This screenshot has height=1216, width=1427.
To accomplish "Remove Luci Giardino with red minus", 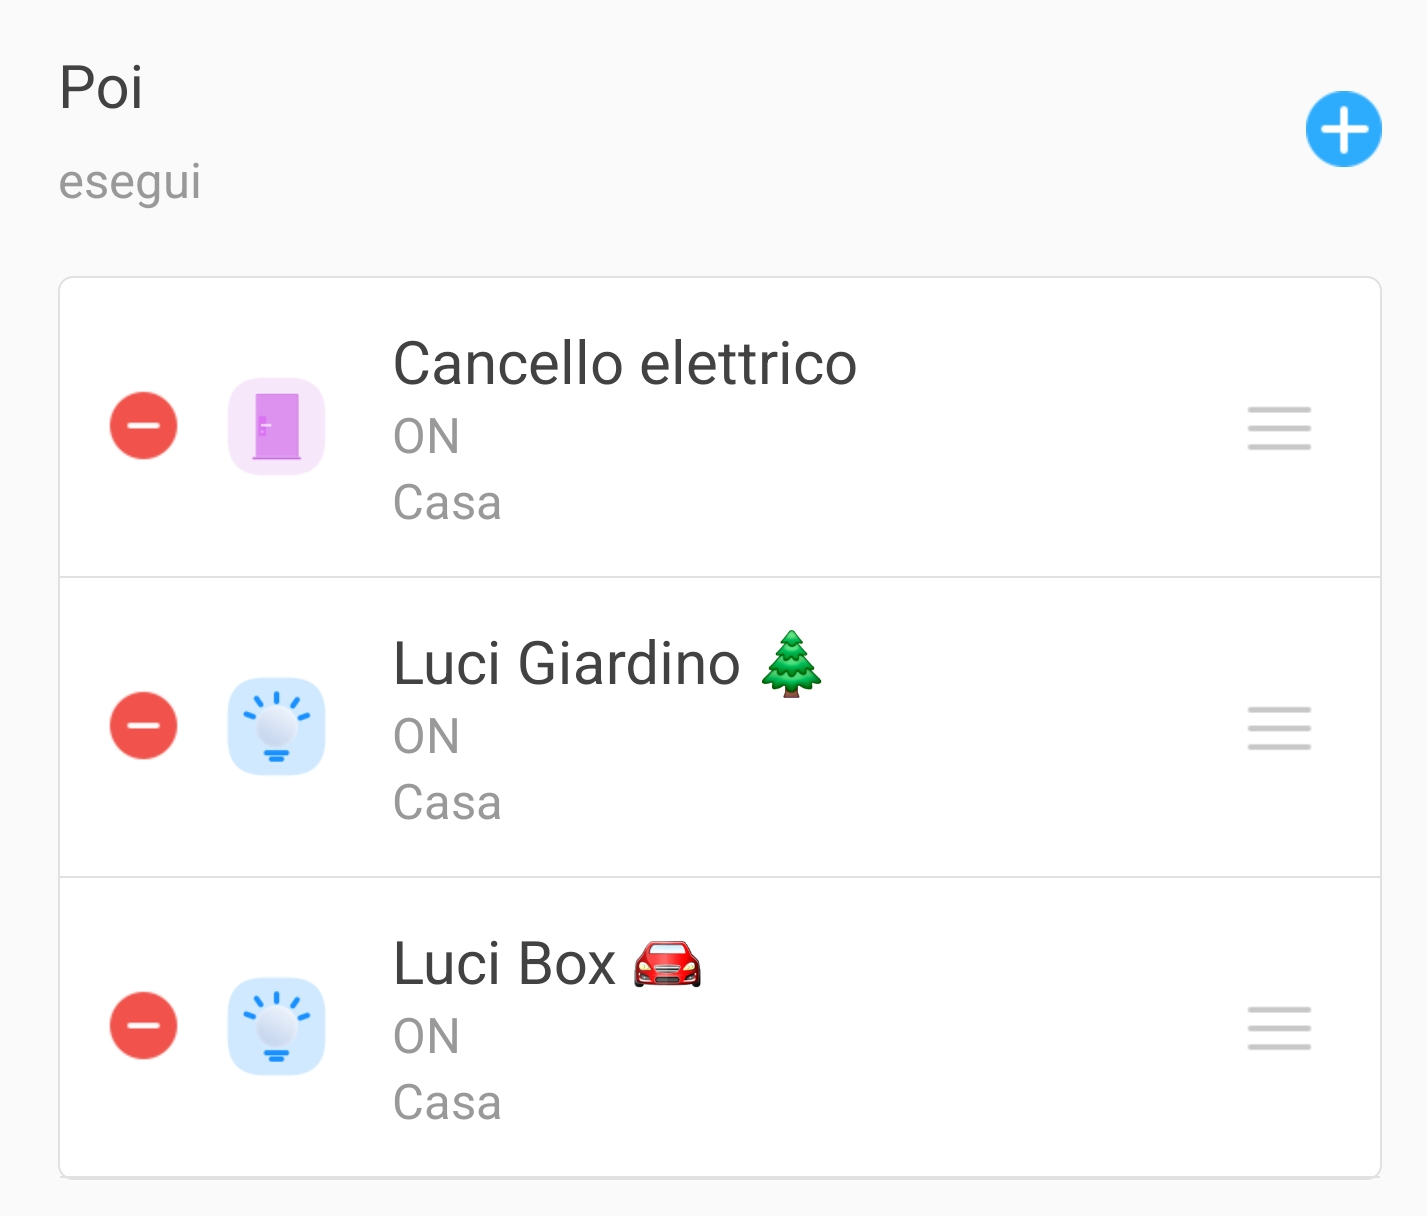I will click(144, 726).
